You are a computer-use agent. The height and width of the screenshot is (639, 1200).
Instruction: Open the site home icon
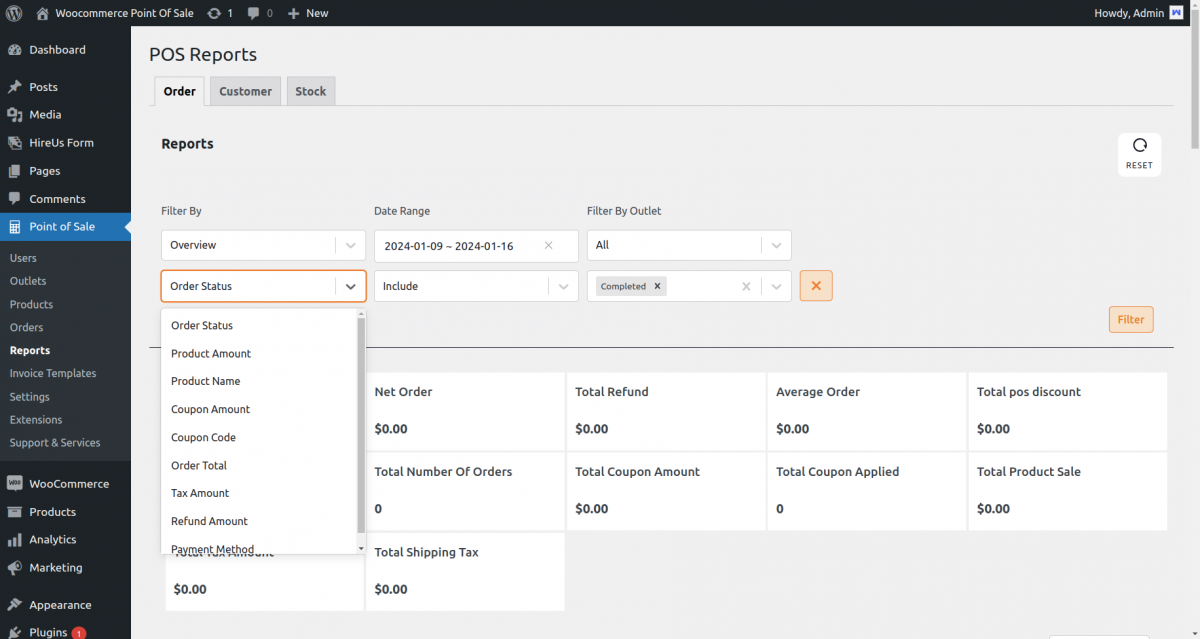pos(42,13)
